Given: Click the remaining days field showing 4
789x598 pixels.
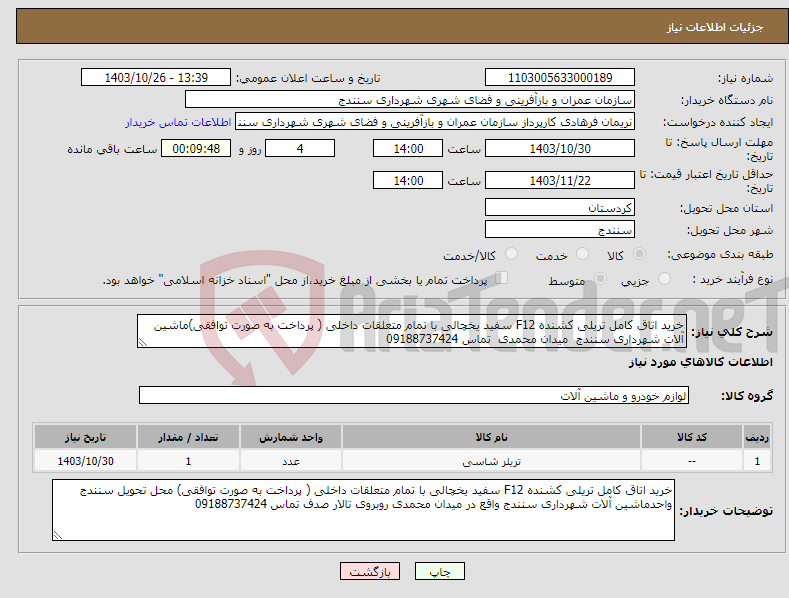Looking at the screenshot, I should (300, 148).
